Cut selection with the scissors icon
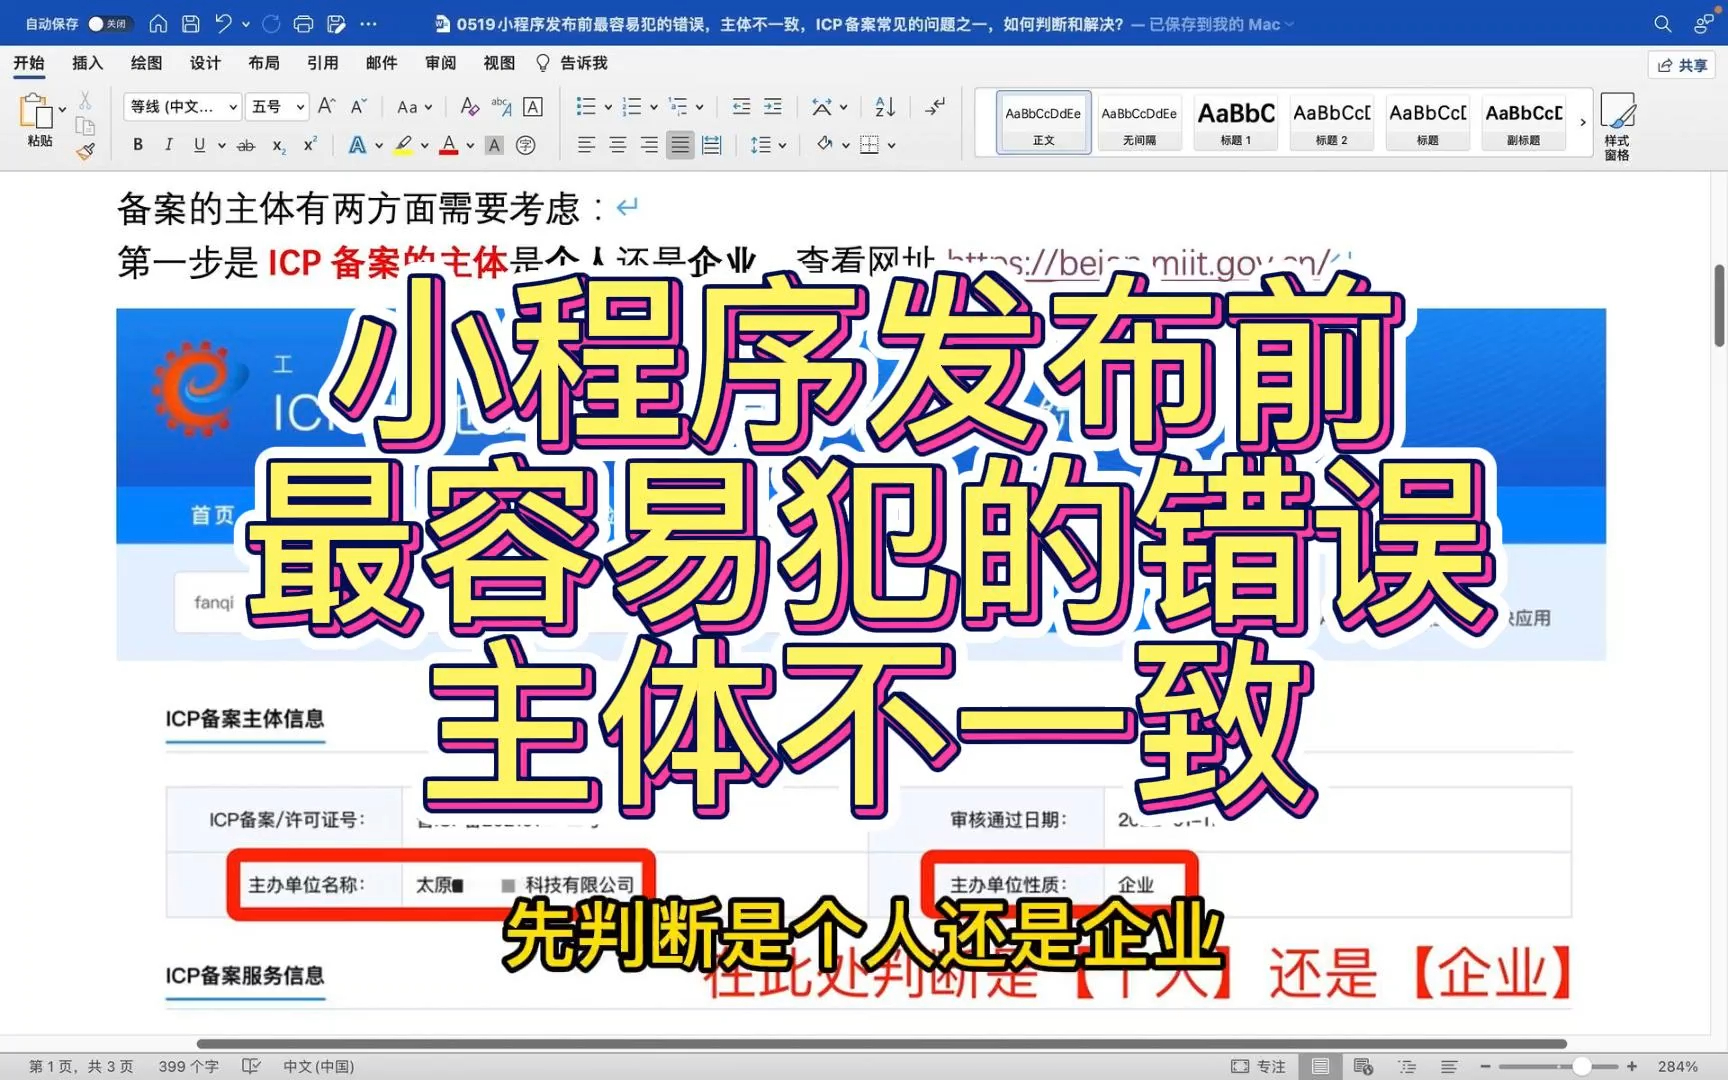 pyautogui.click(x=85, y=101)
